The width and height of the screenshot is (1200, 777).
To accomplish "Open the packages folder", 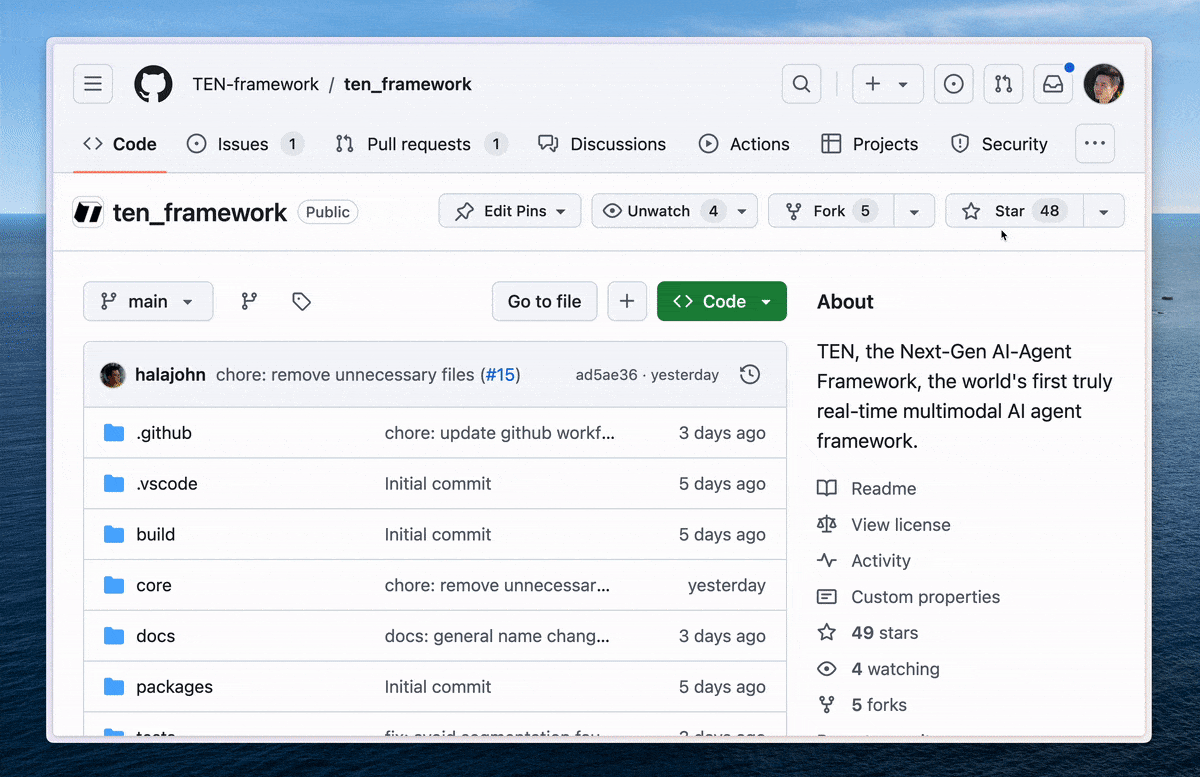I will (174, 687).
